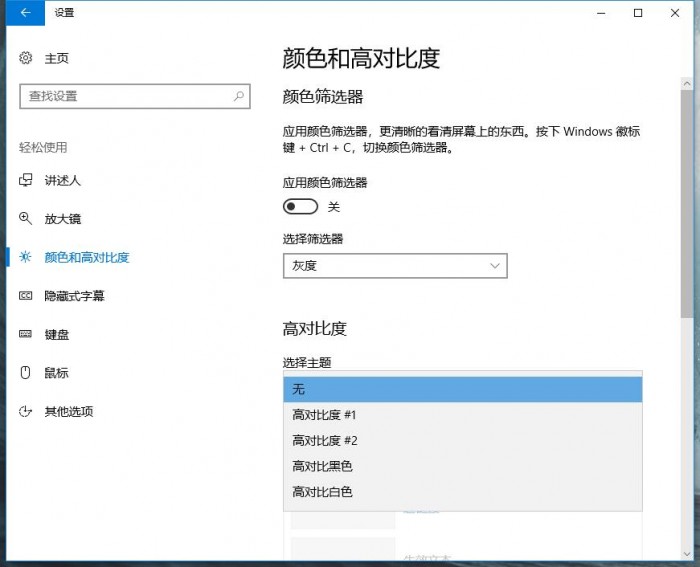Choose 高对比度 #2 theme
The image size is (700, 567).
pyautogui.click(x=462, y=441)
